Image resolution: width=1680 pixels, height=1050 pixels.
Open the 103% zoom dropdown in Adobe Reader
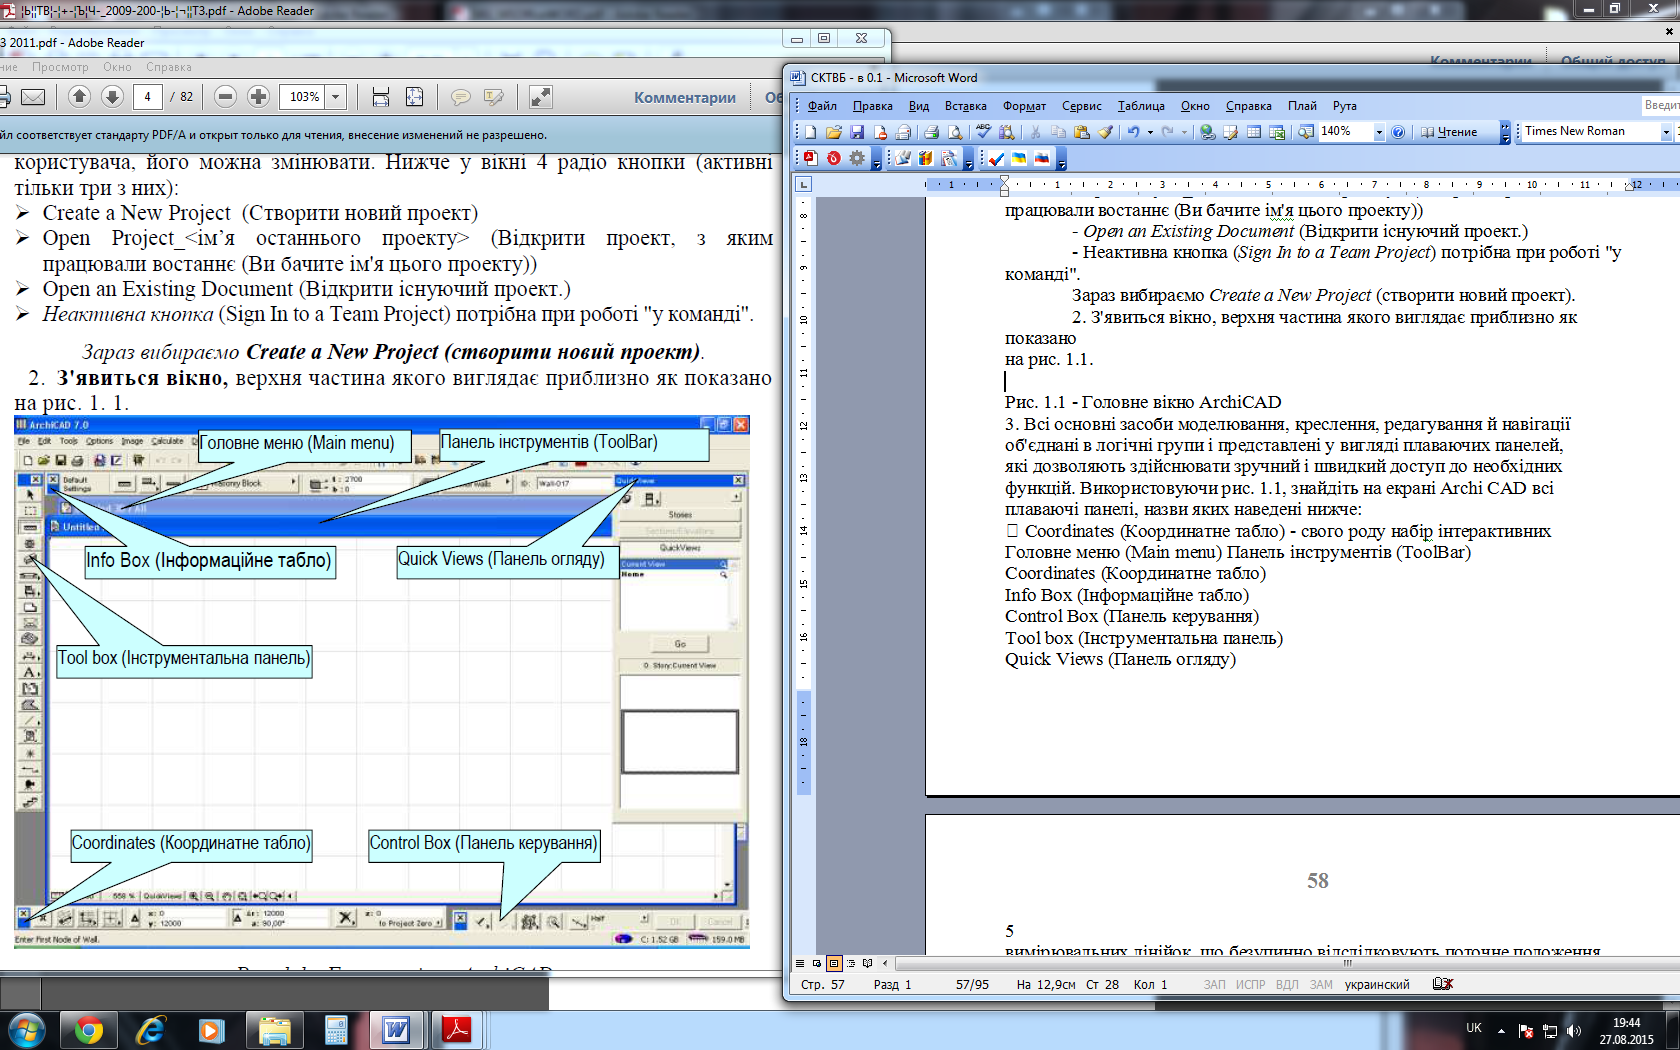tap(336, 97)
